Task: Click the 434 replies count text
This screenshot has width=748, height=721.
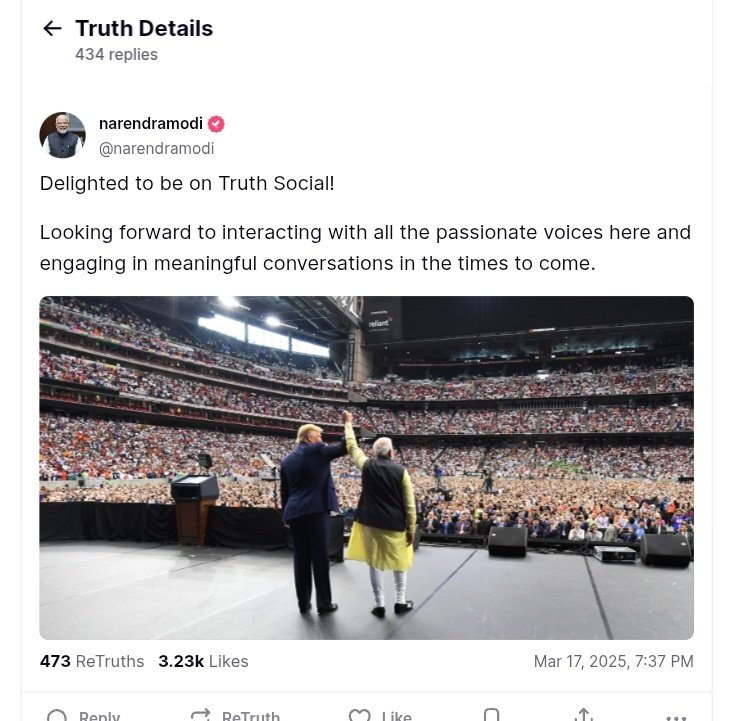Action: (x=116, y=55)
